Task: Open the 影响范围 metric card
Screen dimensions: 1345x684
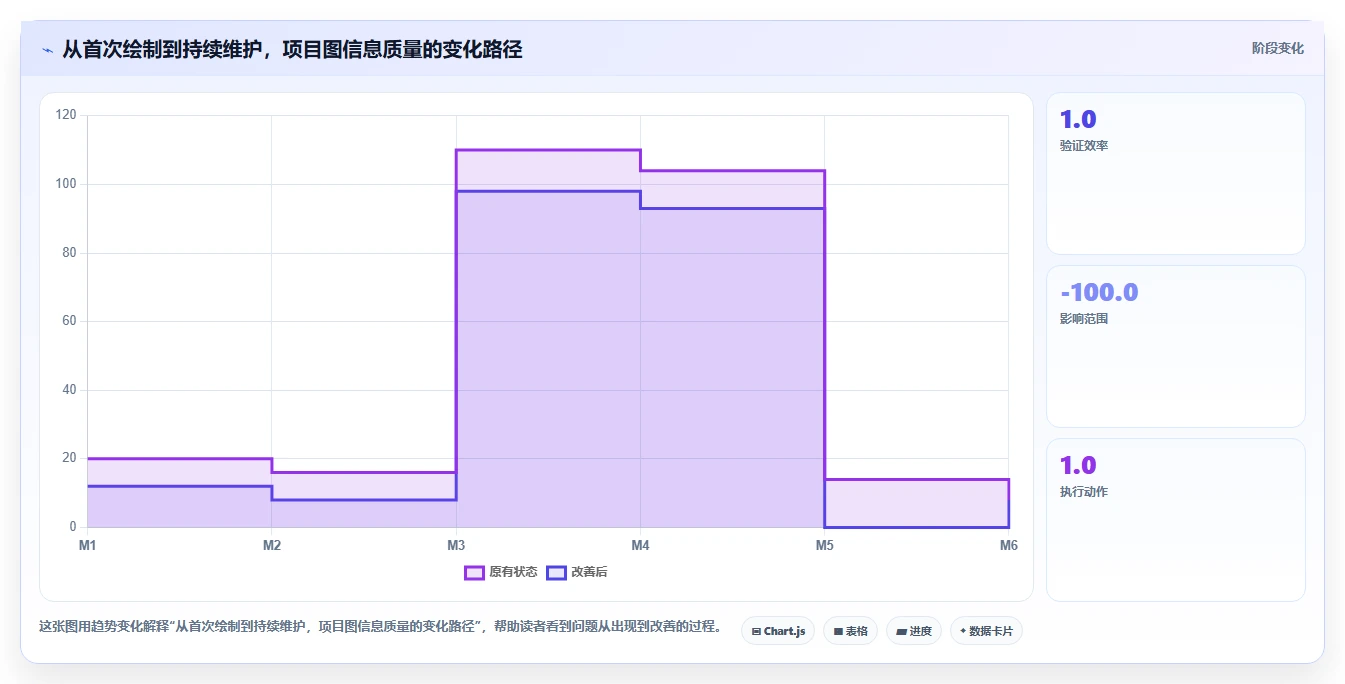Action: point(1176,347)
